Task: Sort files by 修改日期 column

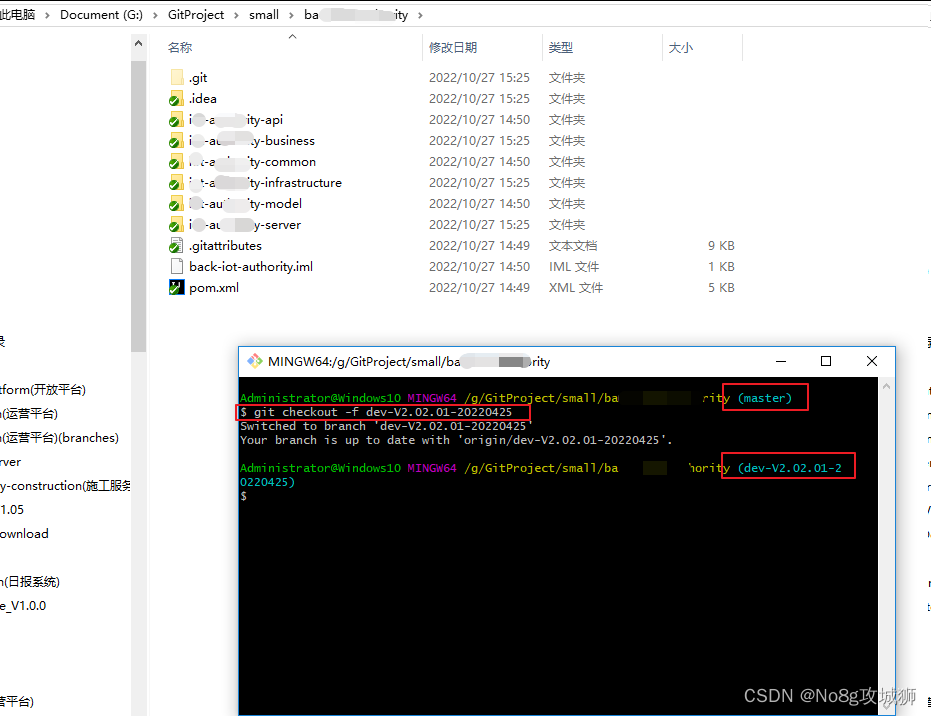Action: tap(453, 47)
